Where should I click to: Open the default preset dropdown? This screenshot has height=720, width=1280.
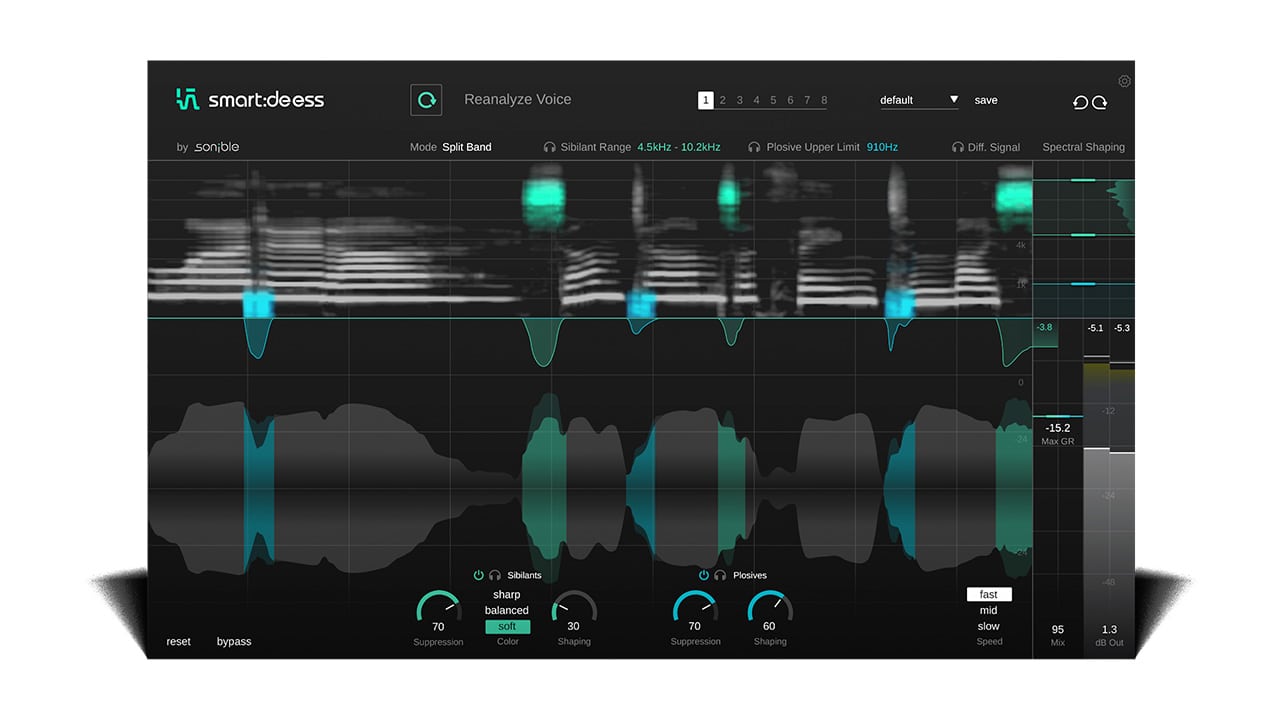[x=919, y=100]
